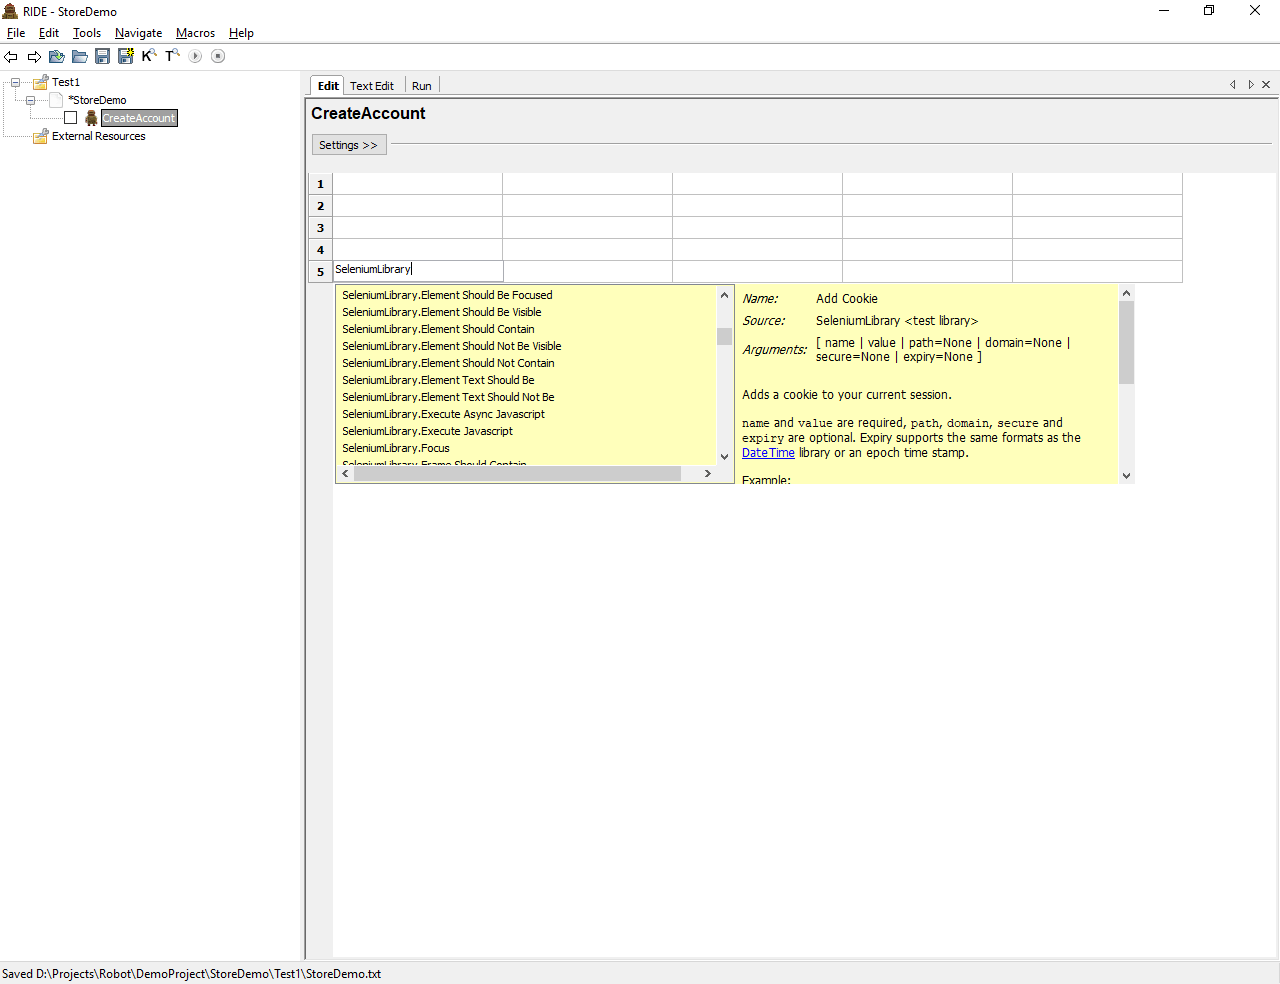
Task: Click the notebook scroll-left tab arrow
Action: click(x=1233, y=85)
